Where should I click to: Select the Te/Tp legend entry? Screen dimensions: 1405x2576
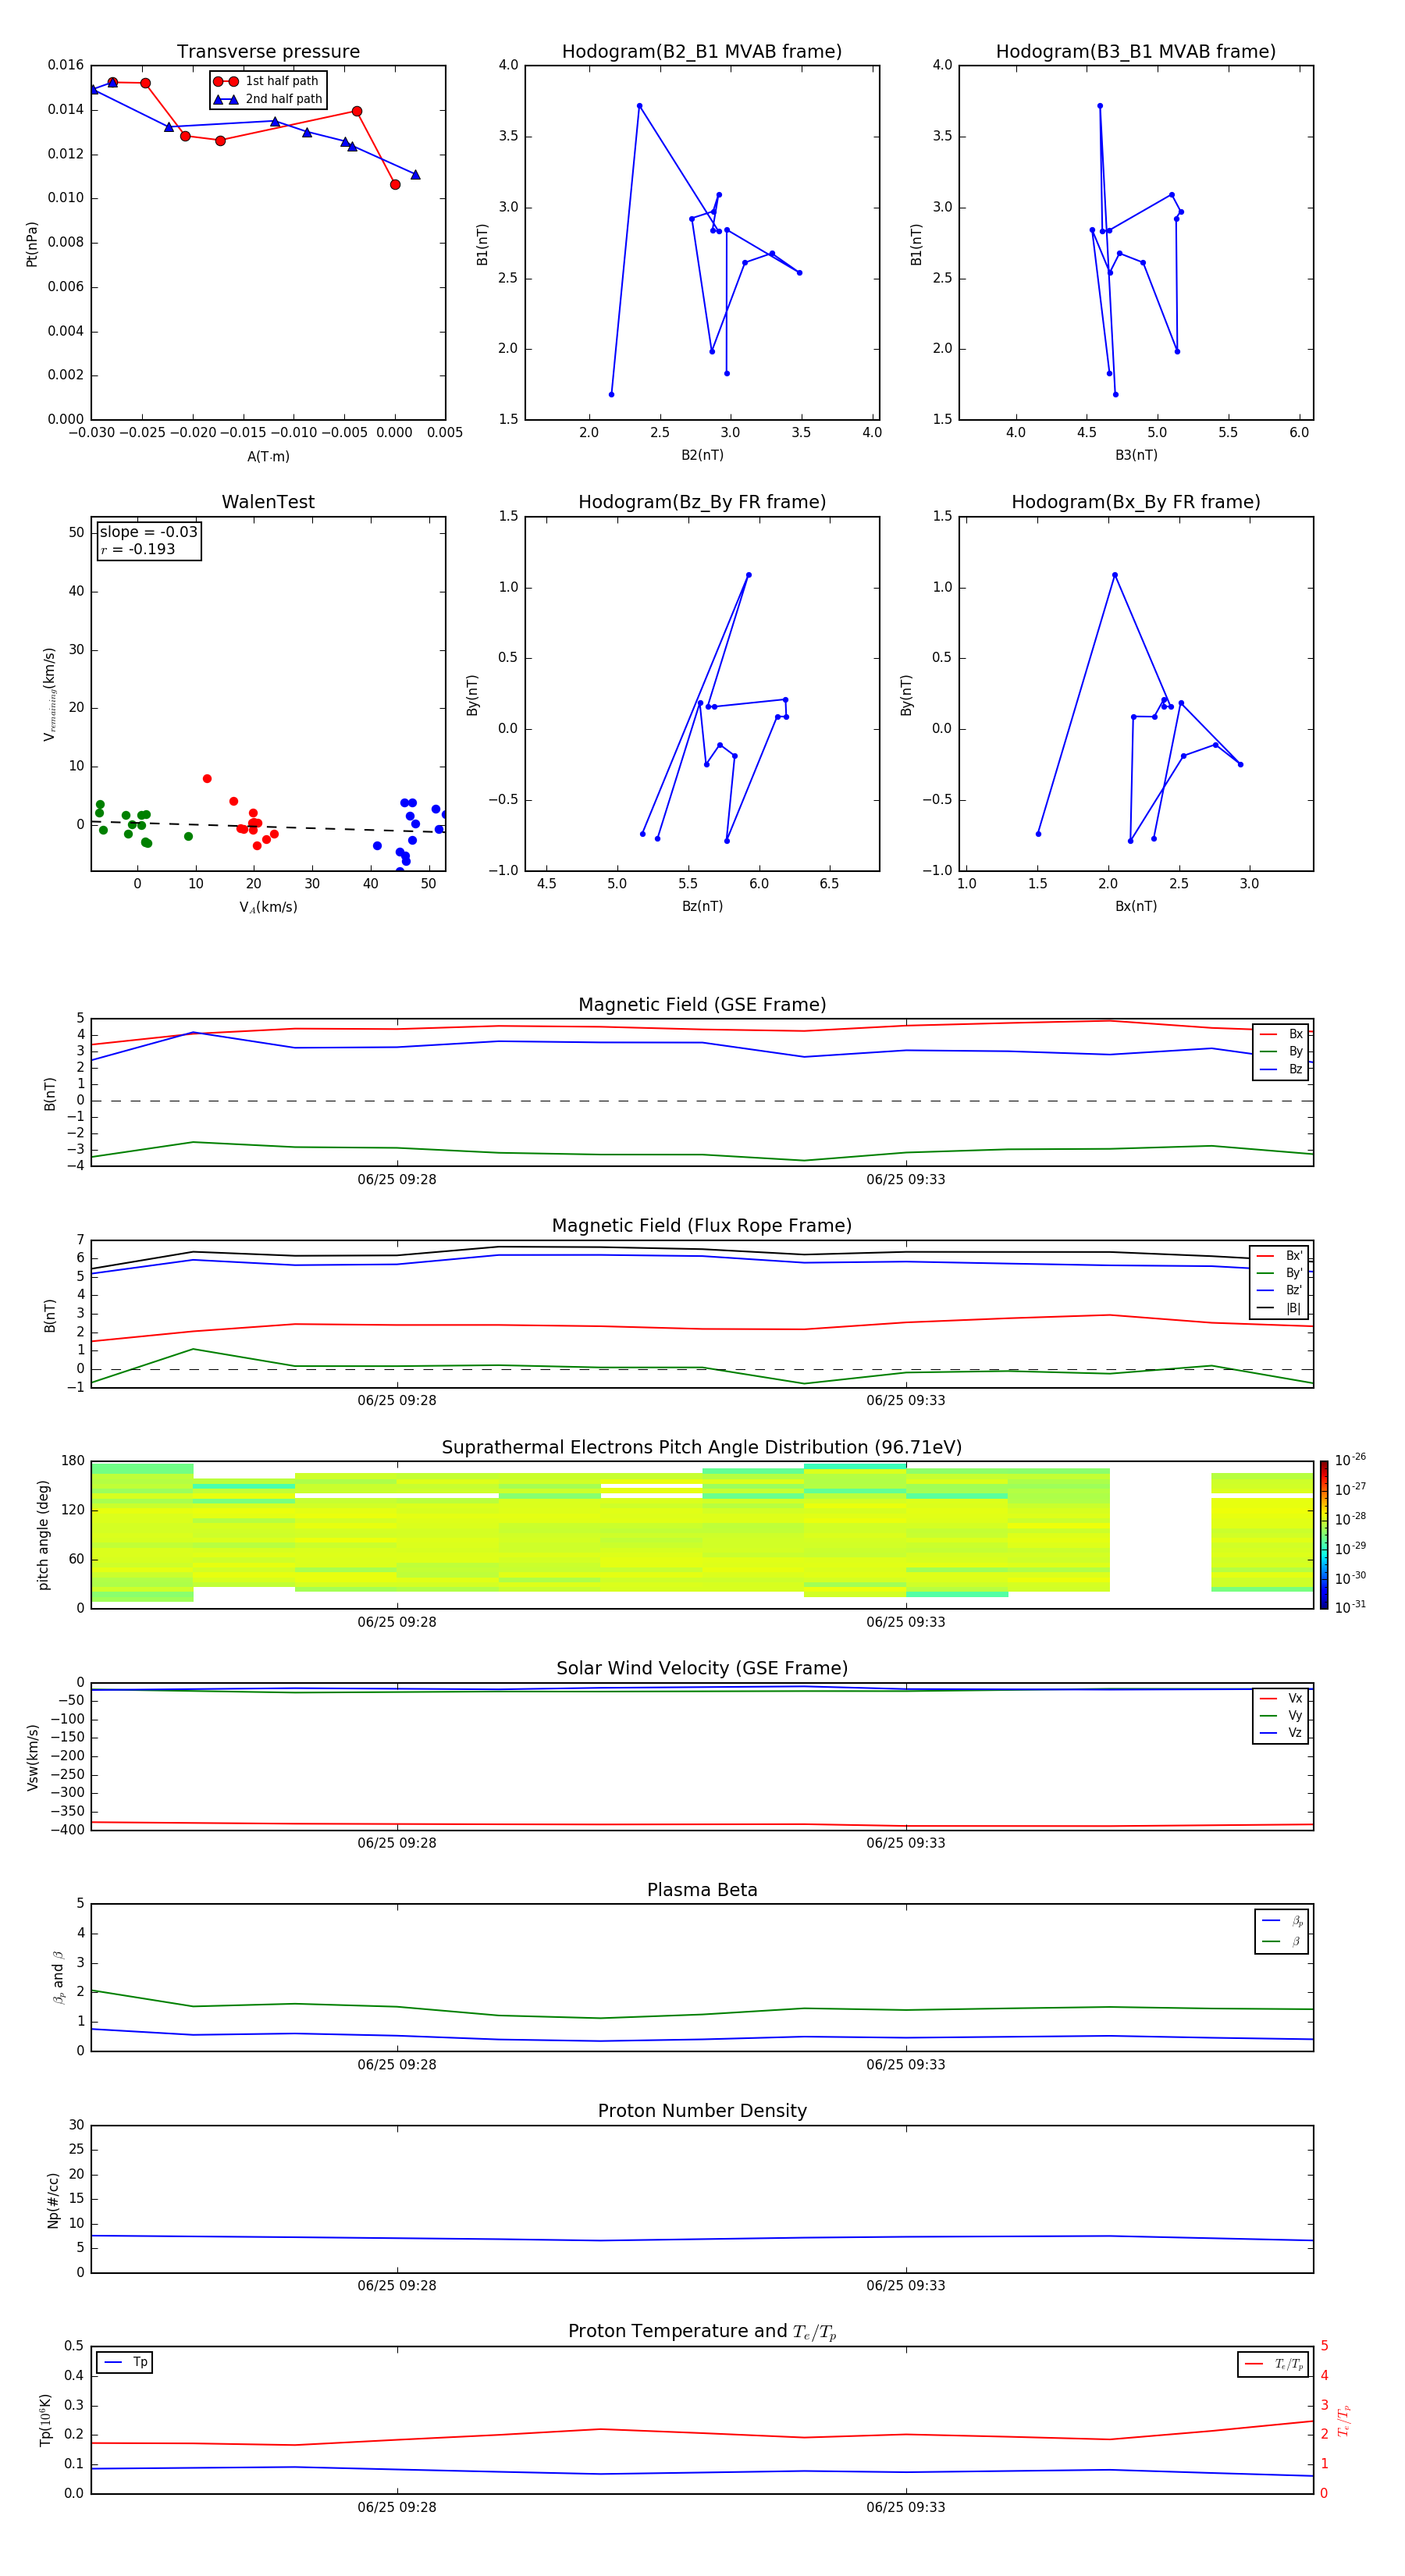point(1274,2364)
